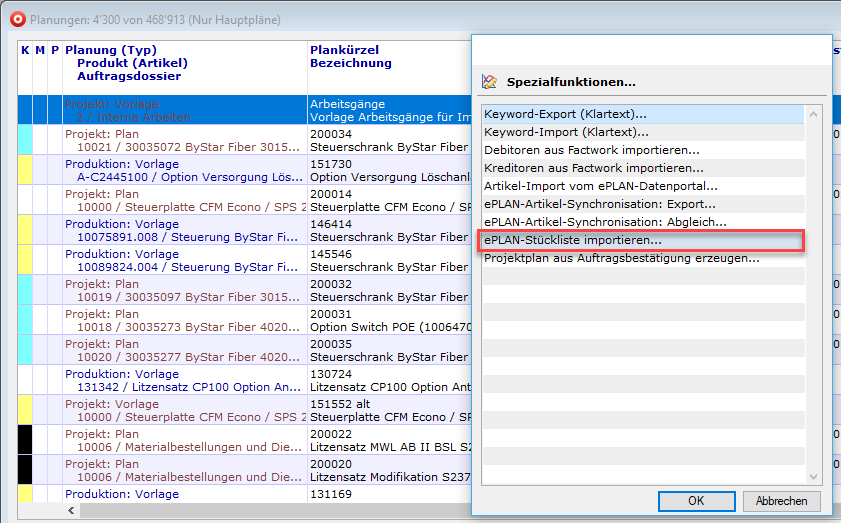Choose Debitoren aus Factwork importieren
841x523 pixels.
(x=591, y=150)
